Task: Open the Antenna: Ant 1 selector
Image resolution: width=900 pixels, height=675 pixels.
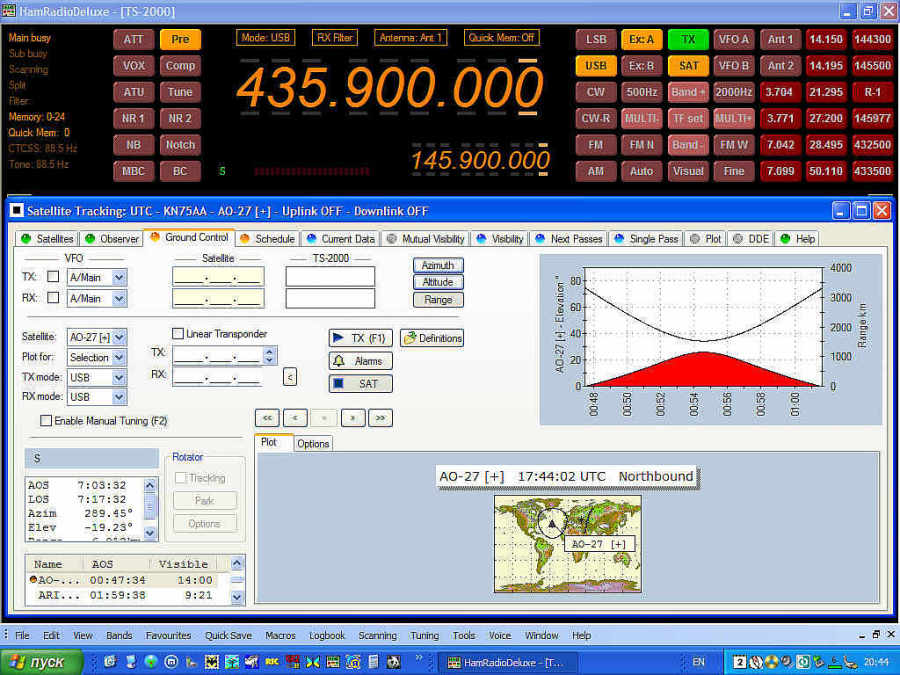Action: coord(410,38)
